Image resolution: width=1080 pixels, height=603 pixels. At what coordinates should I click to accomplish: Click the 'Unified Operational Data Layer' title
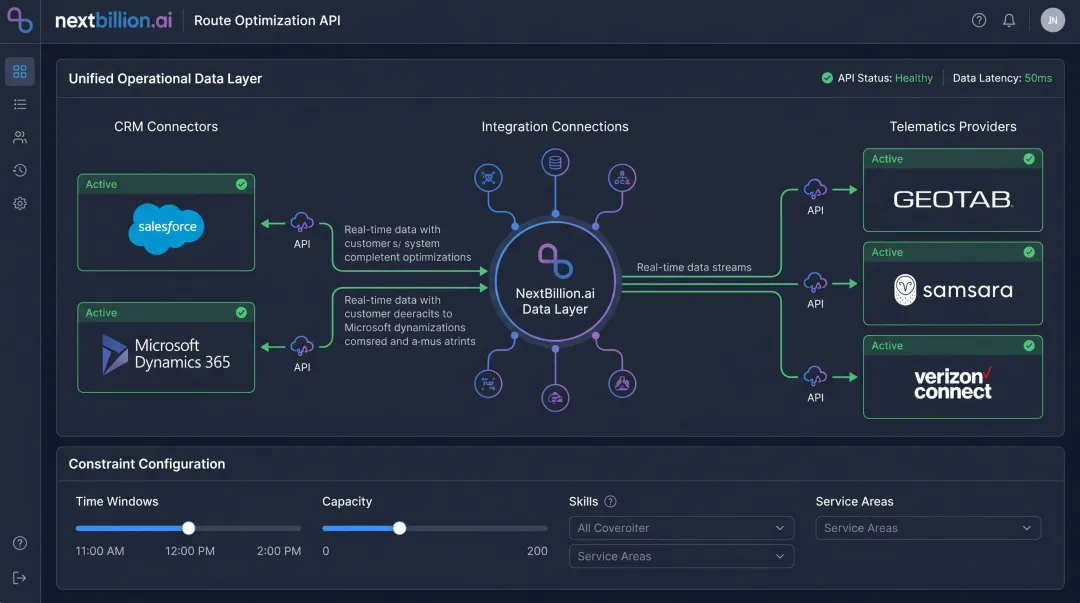[x=165, y=79]
